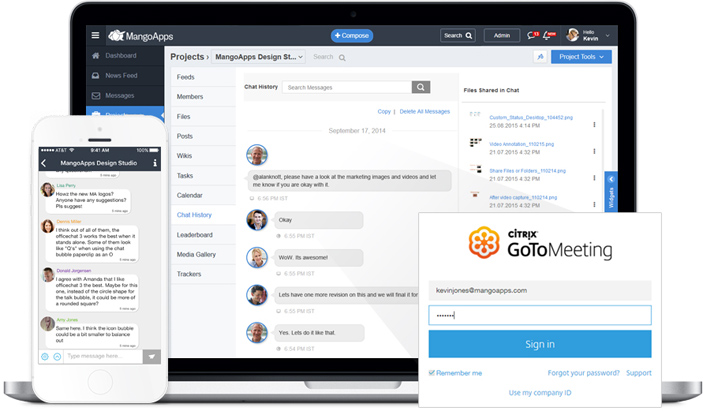Click the pin icon next to Project Tools
This screenshot has width=703, height=411.
pos(540,56)
